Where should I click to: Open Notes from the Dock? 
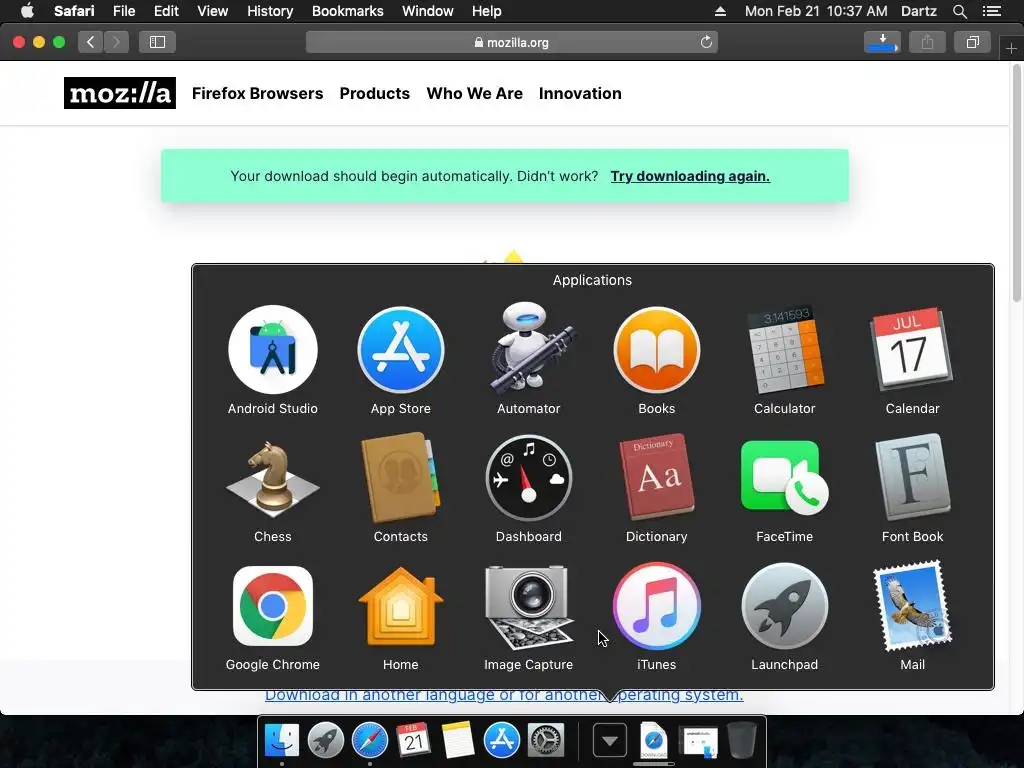[x=457, y=740]
